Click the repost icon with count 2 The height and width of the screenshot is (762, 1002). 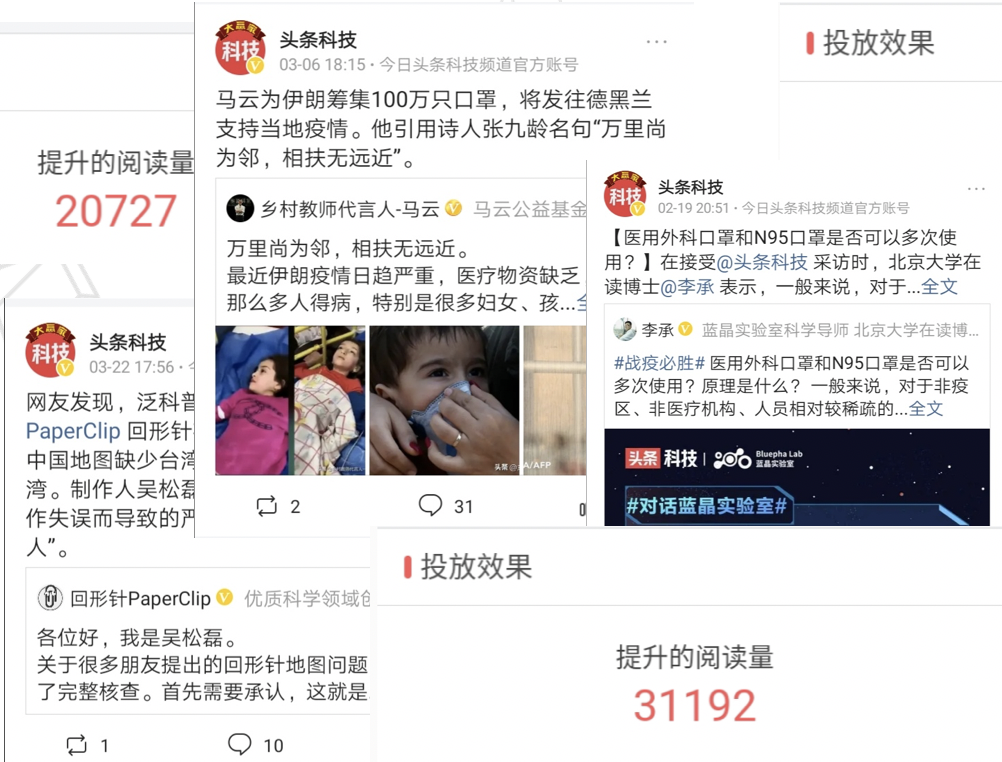tap(266, 506)
